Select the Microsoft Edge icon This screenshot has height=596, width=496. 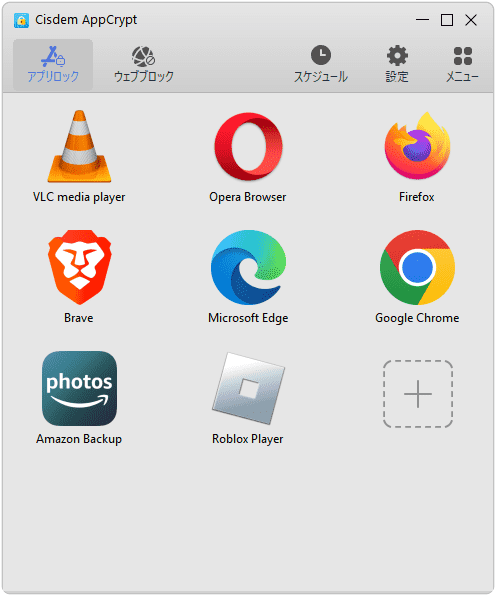tap(248, 267)
